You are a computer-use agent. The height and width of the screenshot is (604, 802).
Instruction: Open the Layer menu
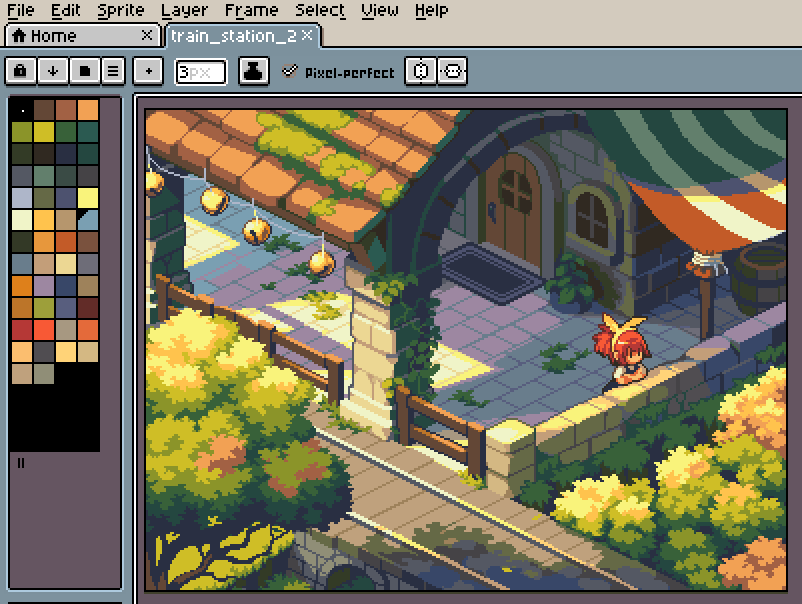pos(184,10)
